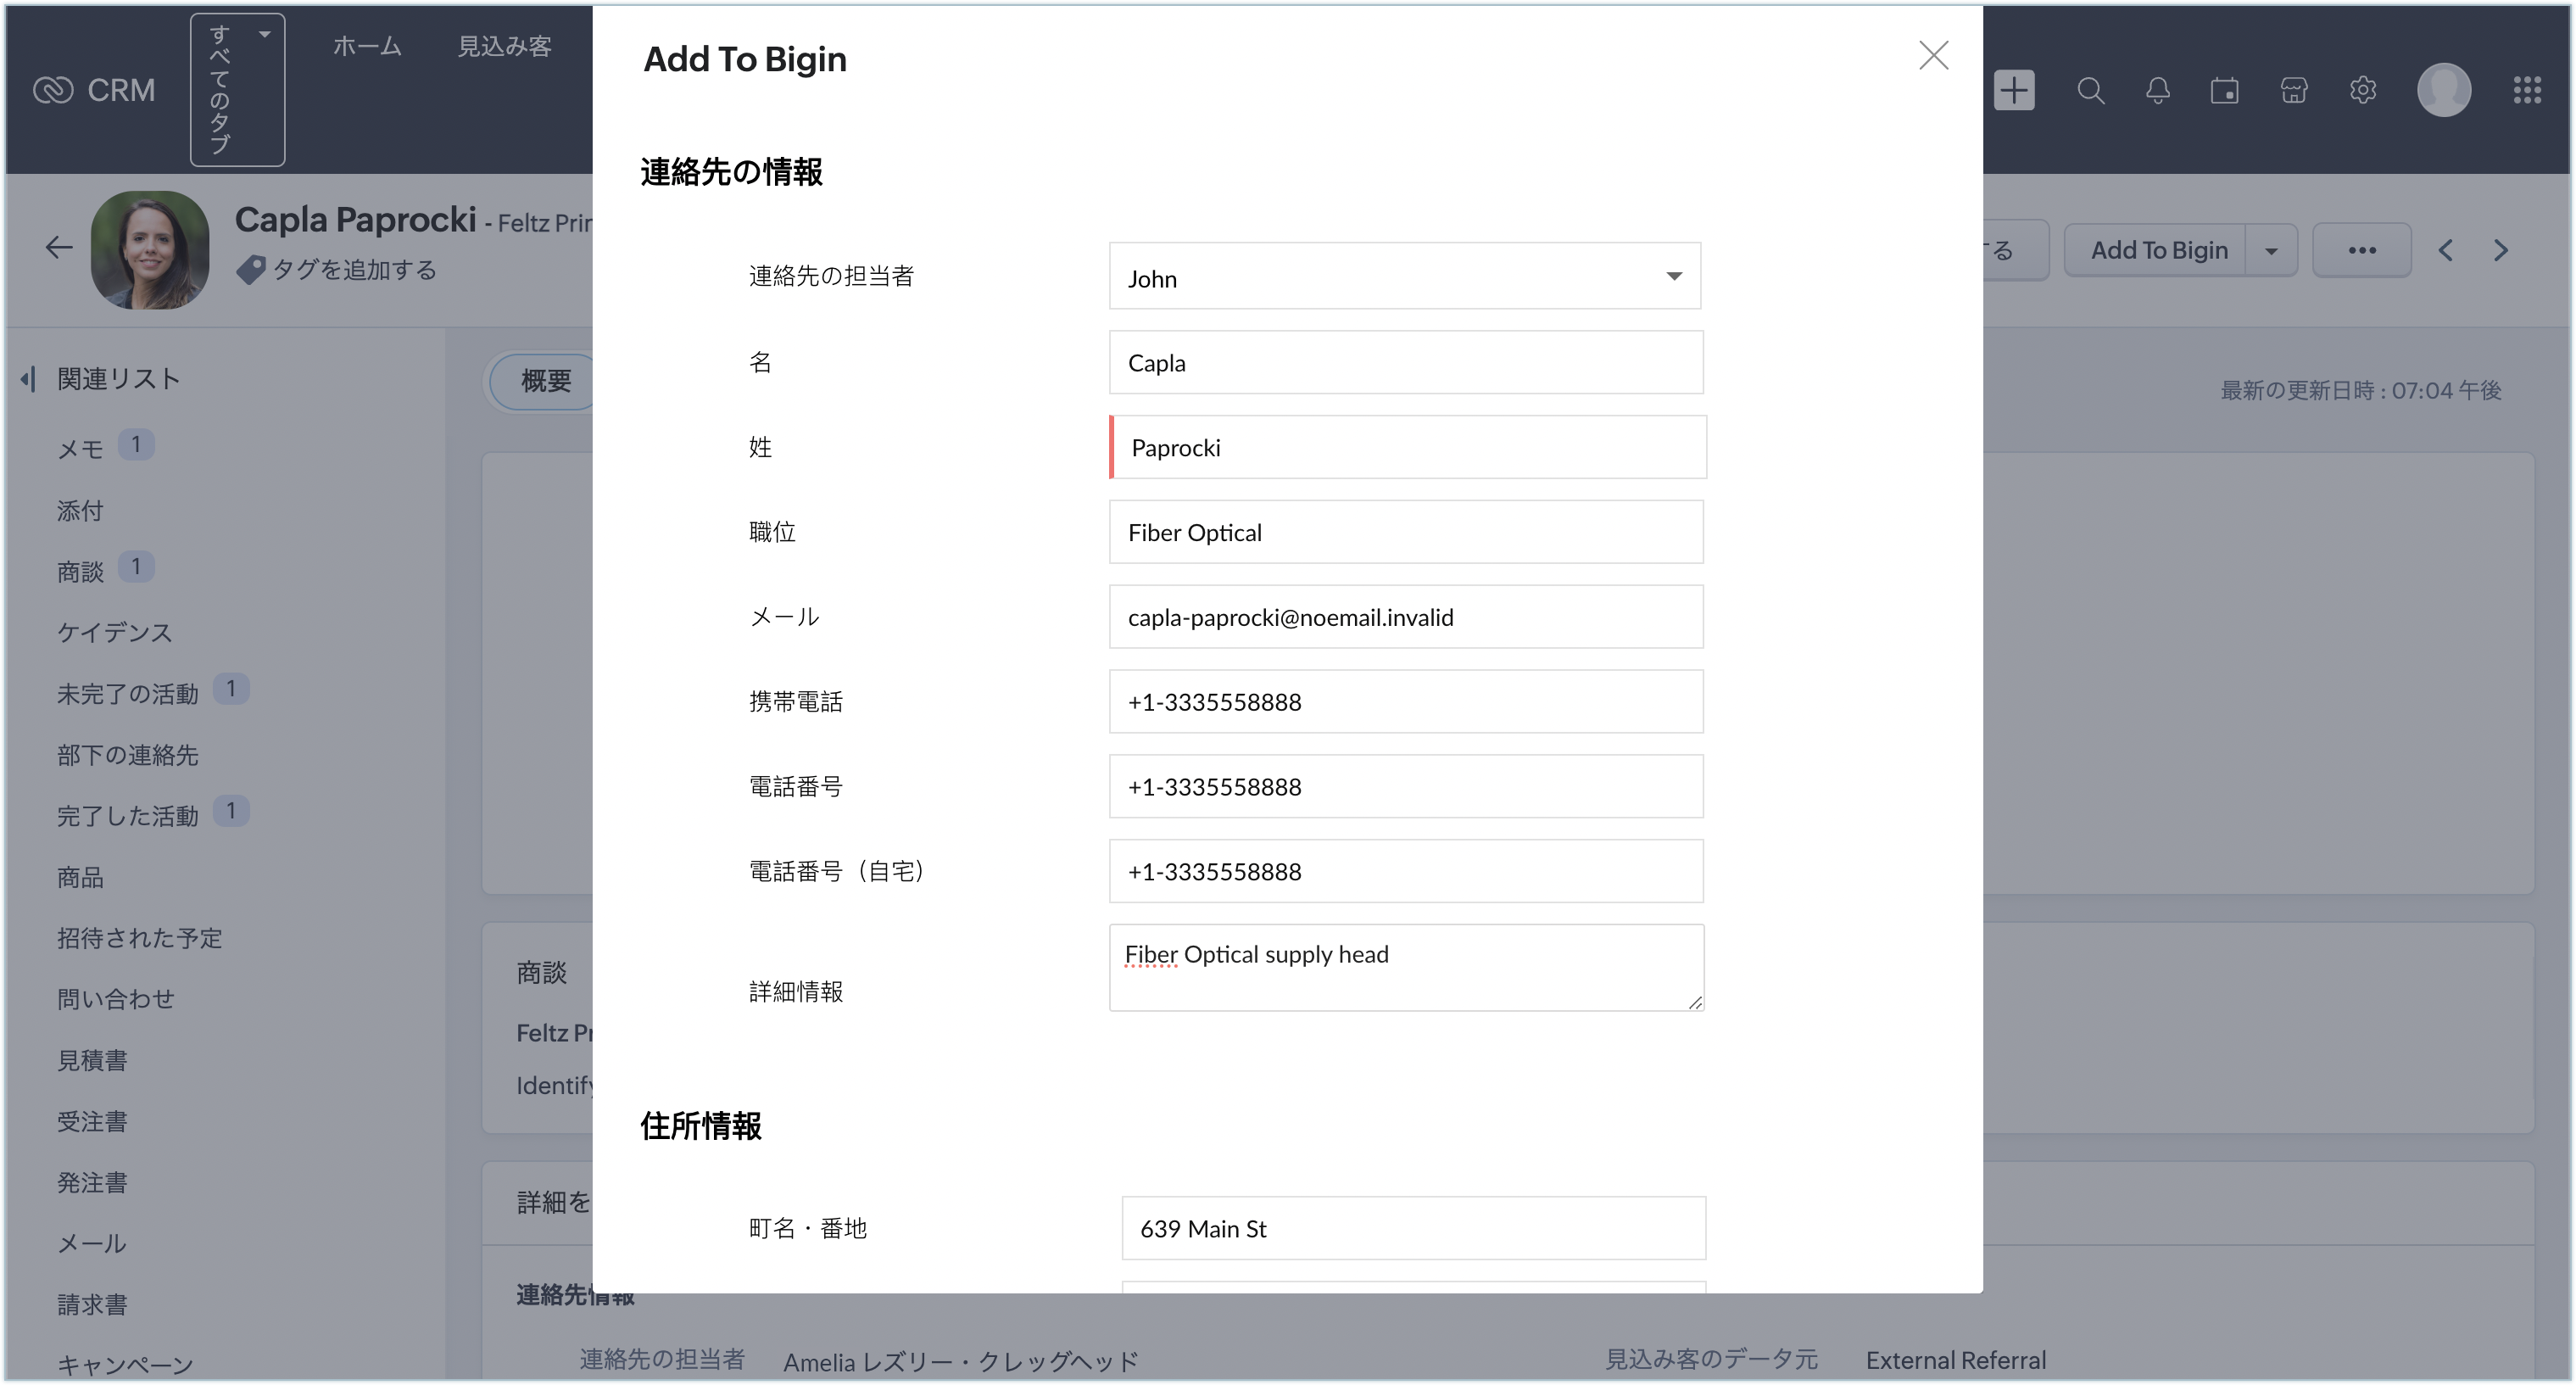Viewport: 2576px width, 1385px height.
Task: Open the Add To Bigin button's arrow menu
Action: click(x=2271, y=251)
